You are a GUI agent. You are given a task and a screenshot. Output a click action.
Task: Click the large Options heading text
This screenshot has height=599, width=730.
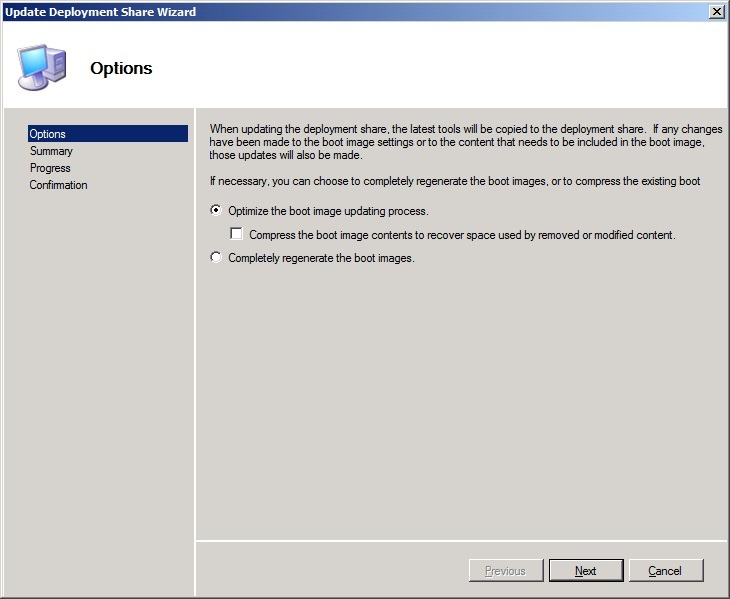[x=121, y=69]
